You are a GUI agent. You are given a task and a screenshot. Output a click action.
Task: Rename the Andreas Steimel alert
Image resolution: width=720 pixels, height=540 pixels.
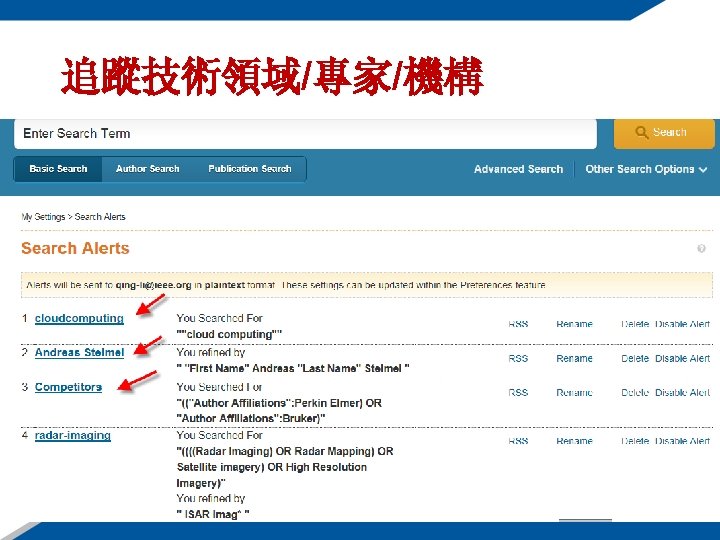coord(574,359)
